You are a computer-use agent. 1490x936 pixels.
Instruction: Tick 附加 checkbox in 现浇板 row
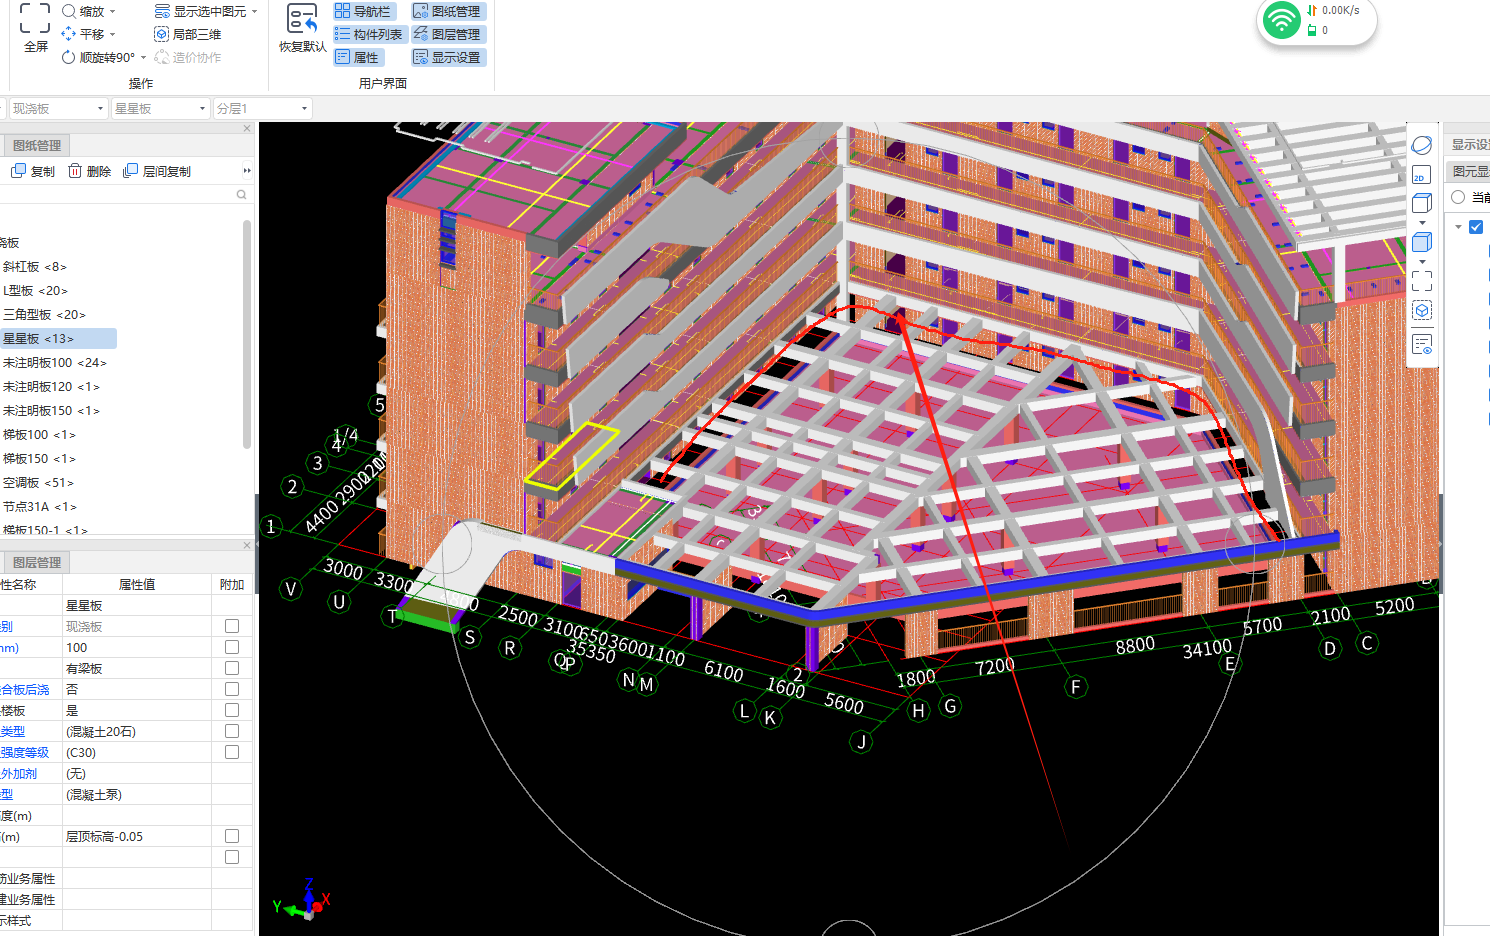point(232,626)
